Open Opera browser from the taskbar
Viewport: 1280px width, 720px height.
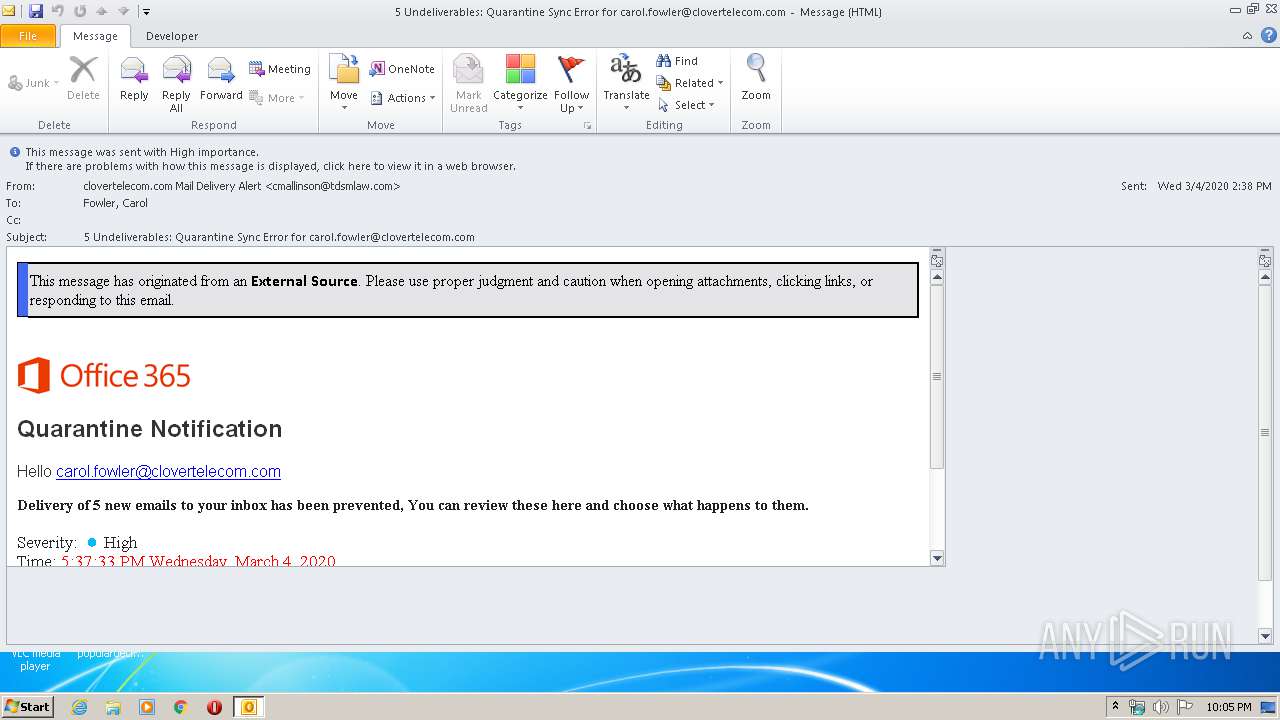click(214, 707)
